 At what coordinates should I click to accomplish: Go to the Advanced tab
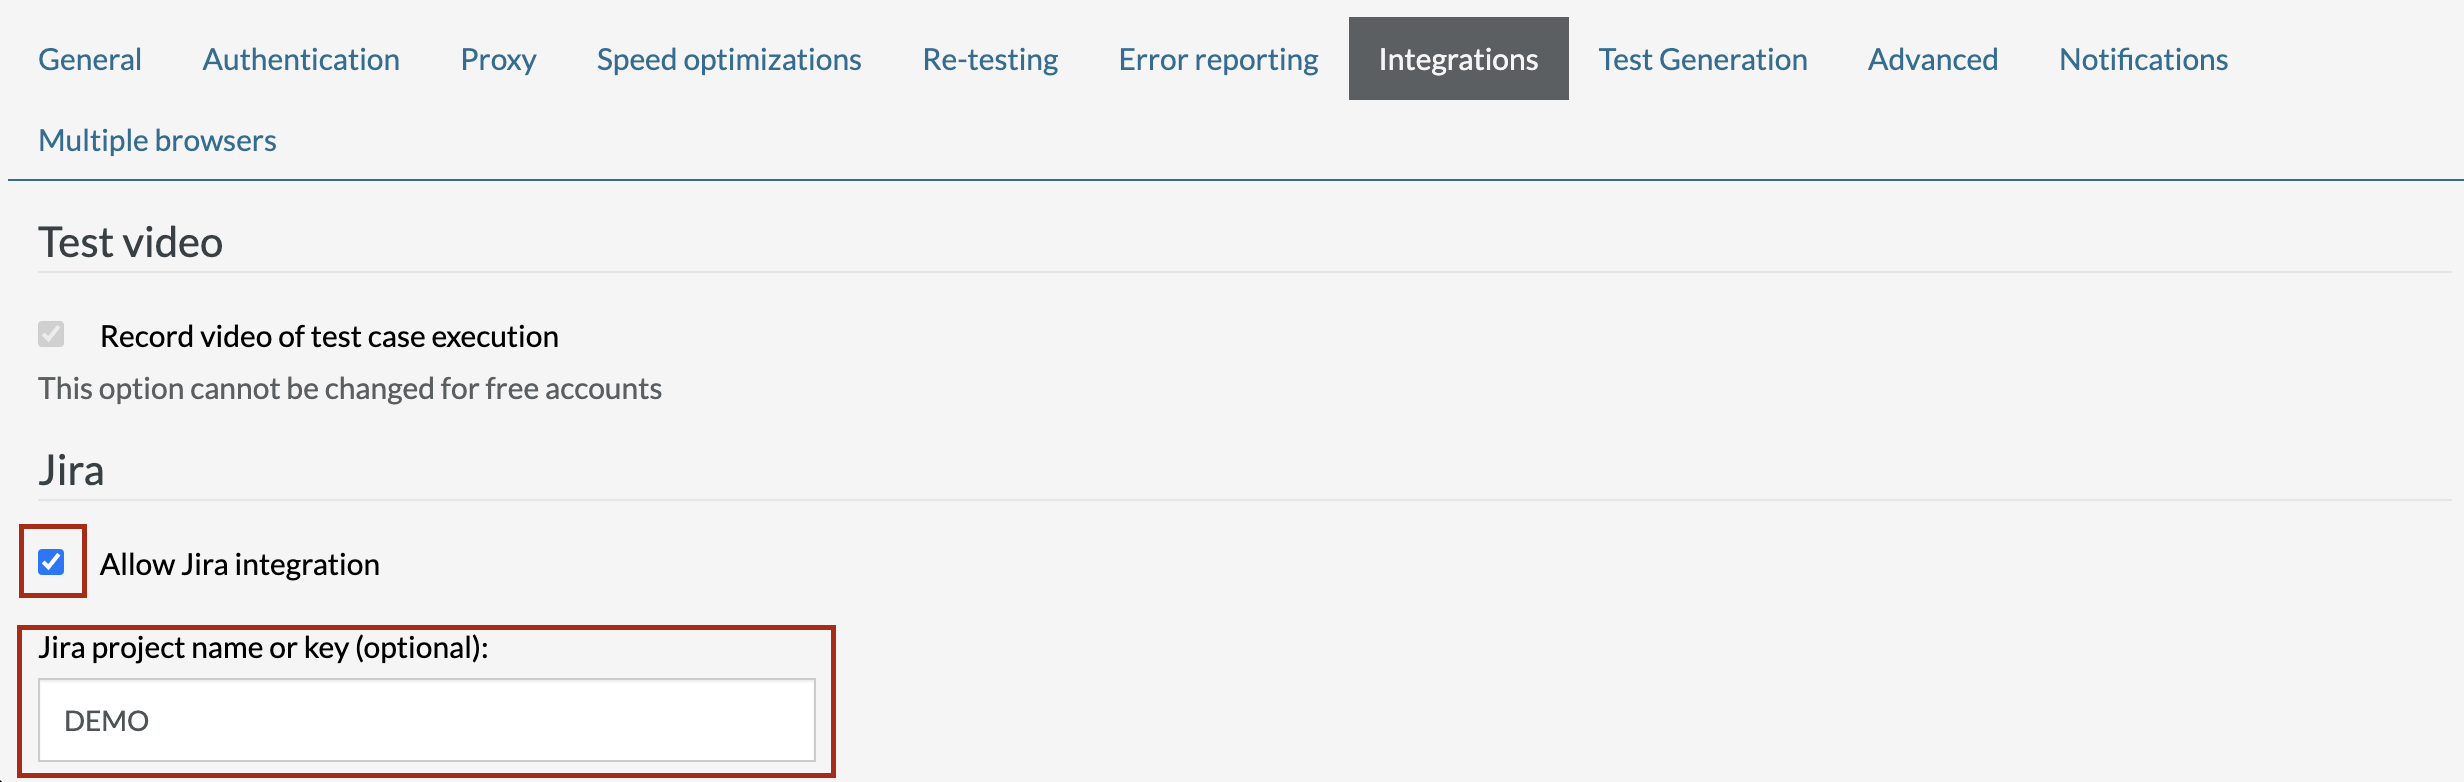point(1933,59)
